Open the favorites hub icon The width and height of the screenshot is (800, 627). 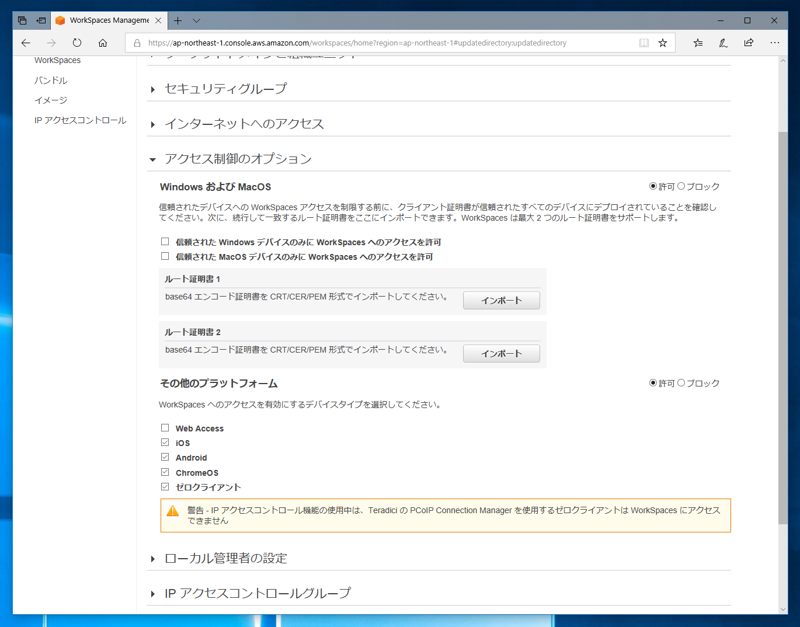point(698,43)
